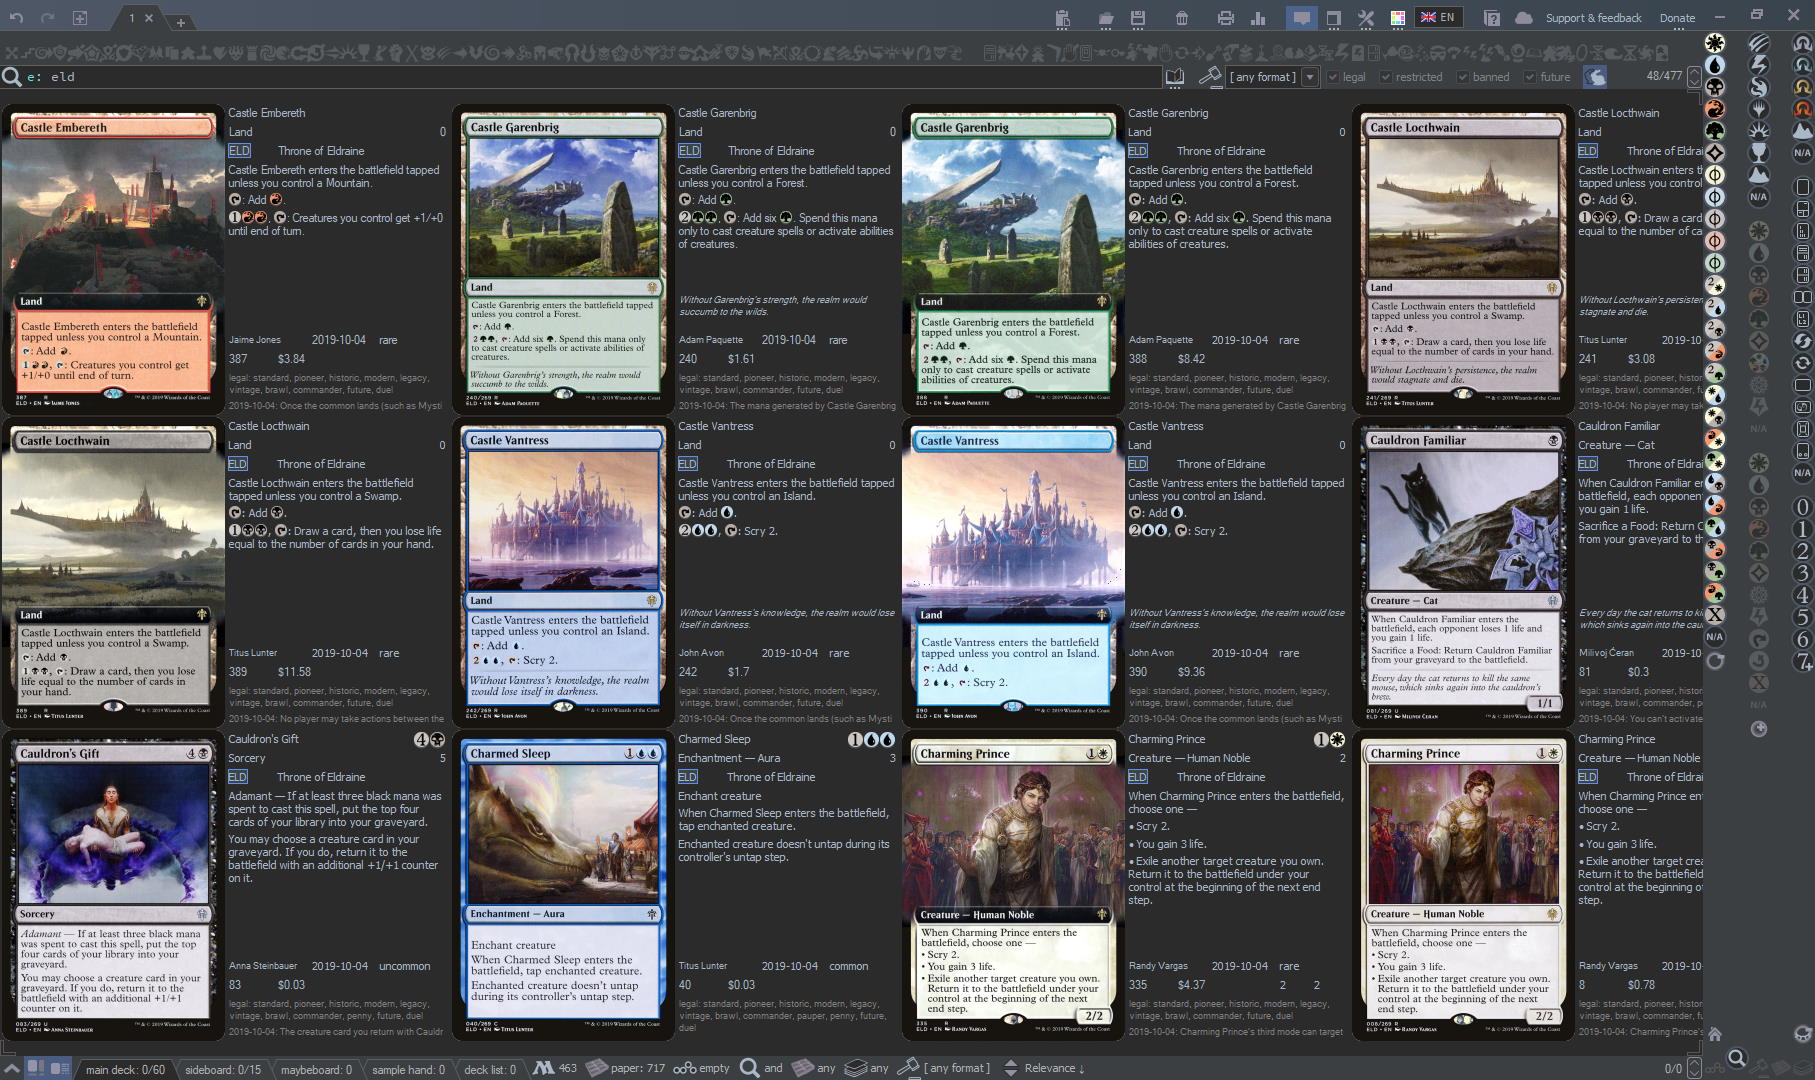Filter by white mana symbol
Image resolution: width=1815 pixels, height=1080 pixels.
(x=1714, y=43)
